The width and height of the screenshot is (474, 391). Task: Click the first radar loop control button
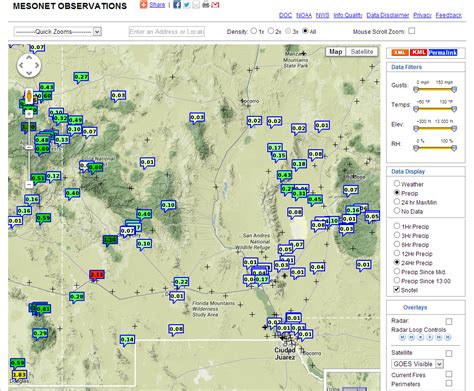tap(402, 337)
